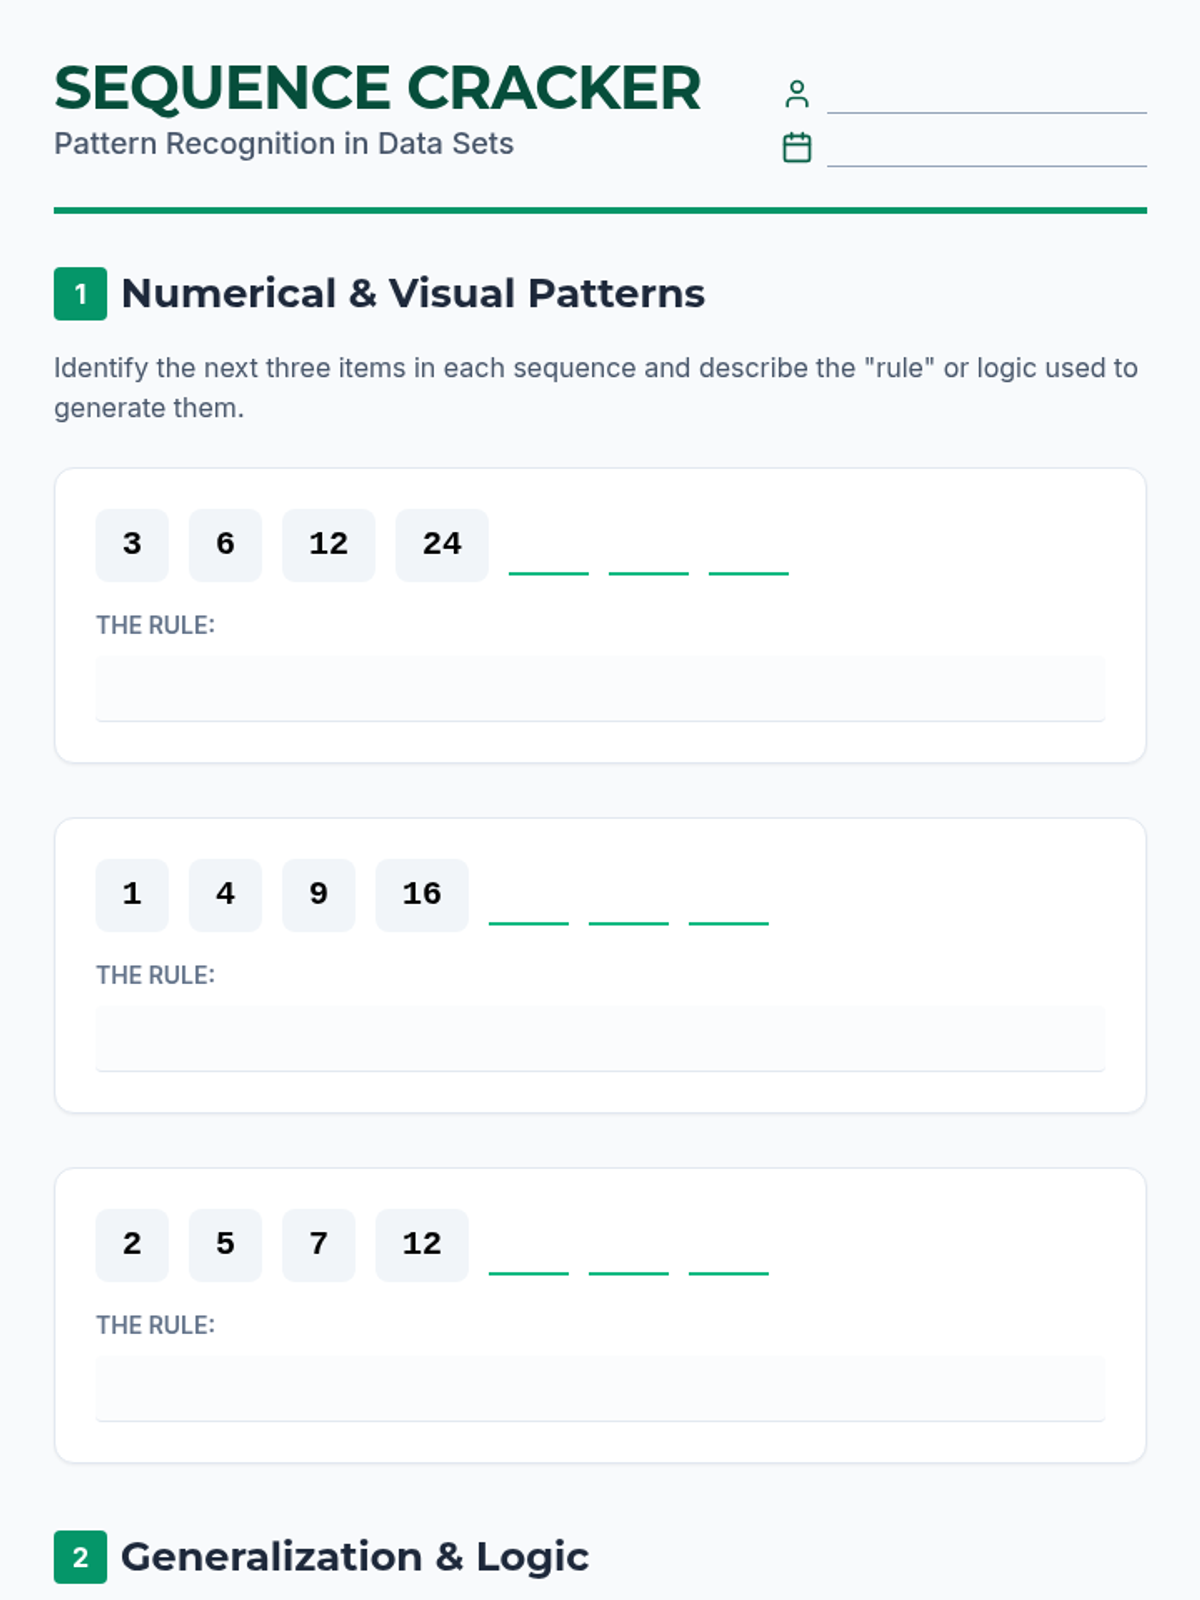Viewport: 1200px width, 1600px height.
Task: Click the green section 1 number badge
Action: point(80,294)
